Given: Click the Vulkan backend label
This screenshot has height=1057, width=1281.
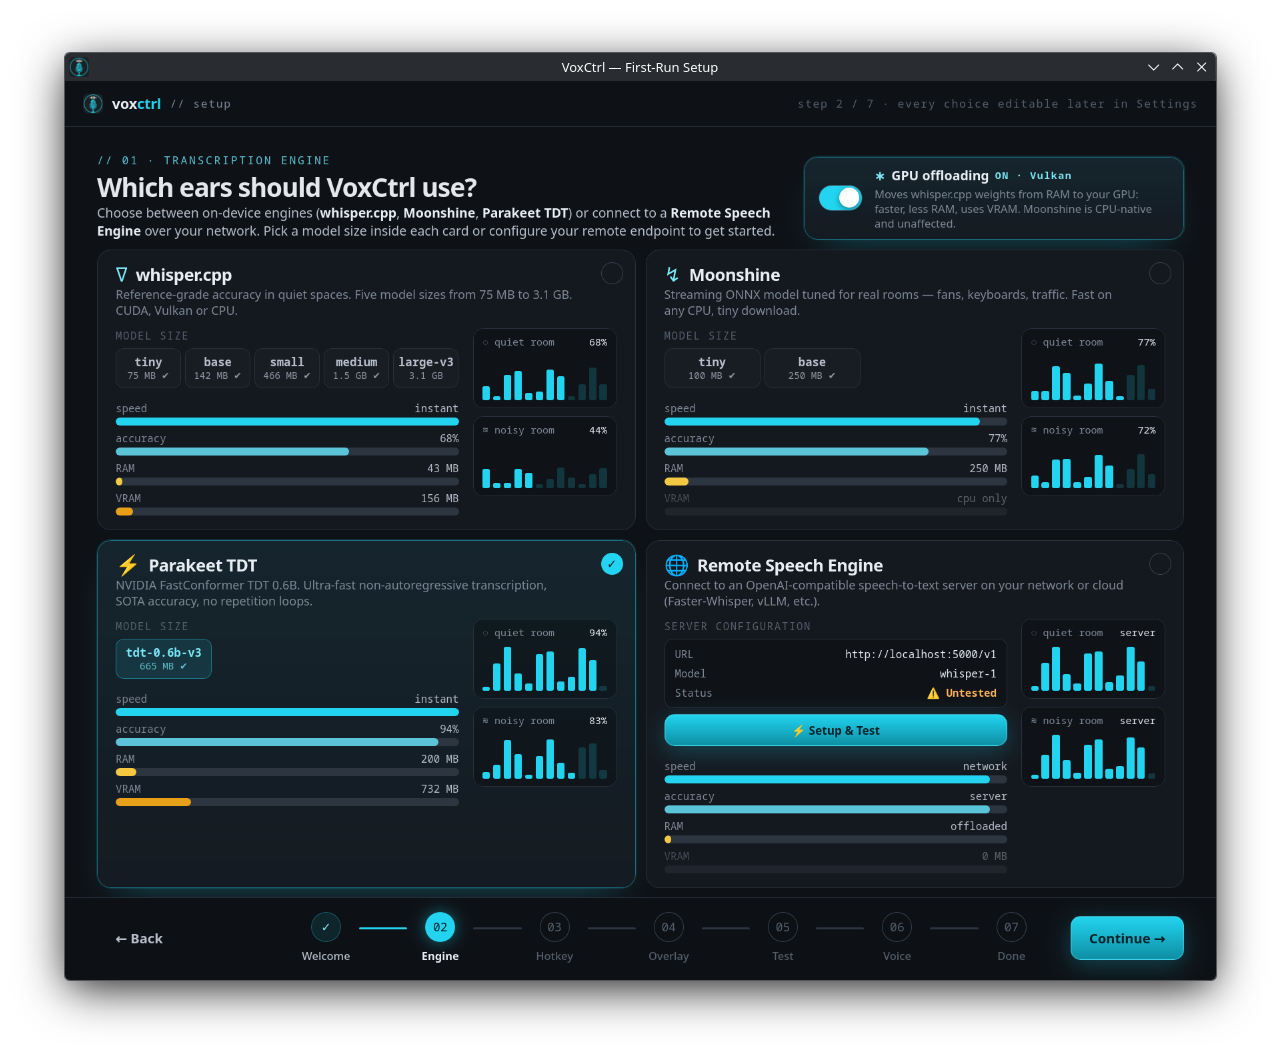Looking at the screenshot, I should (1050, 176).
